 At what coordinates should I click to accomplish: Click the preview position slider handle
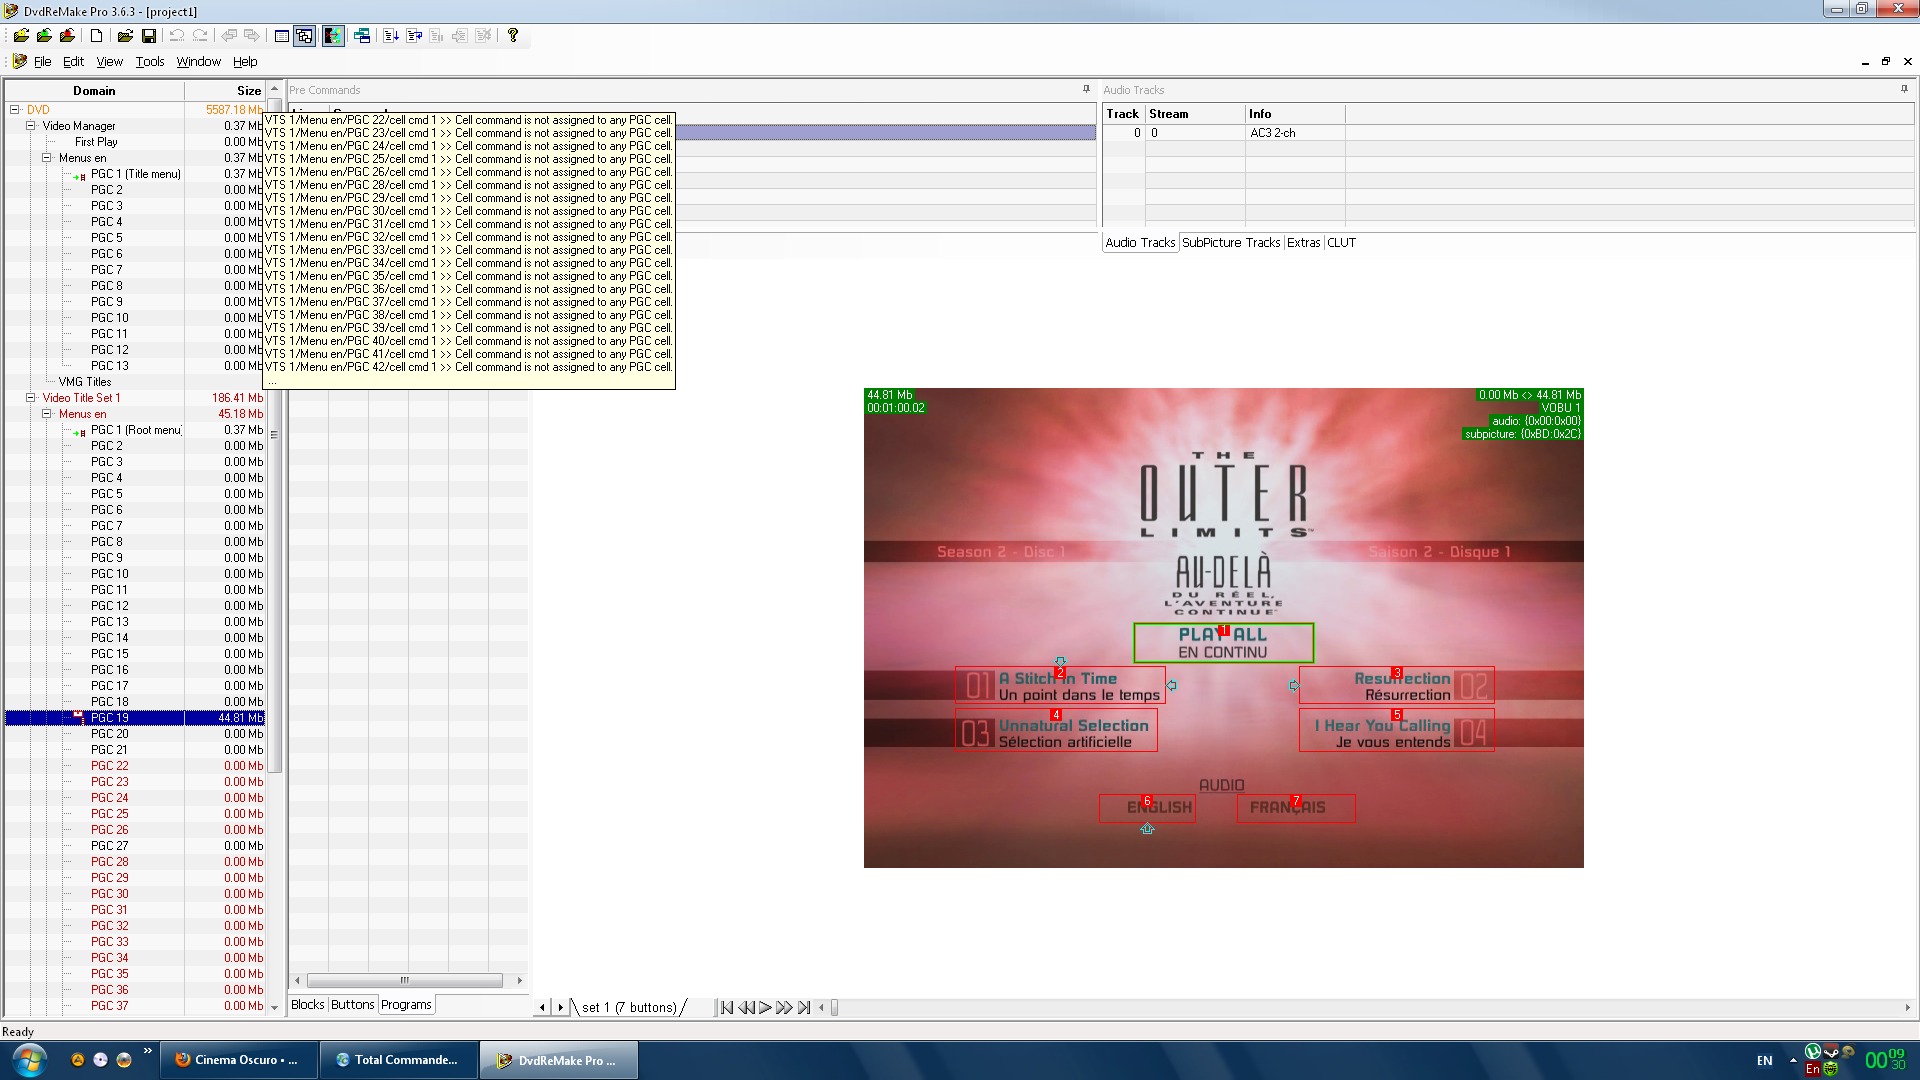coord(834,1007)
